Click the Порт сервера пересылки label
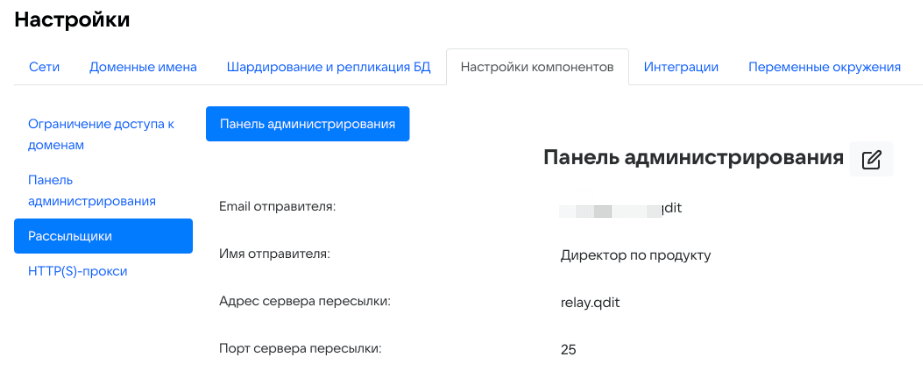The image size is (923, 378). 300,348
